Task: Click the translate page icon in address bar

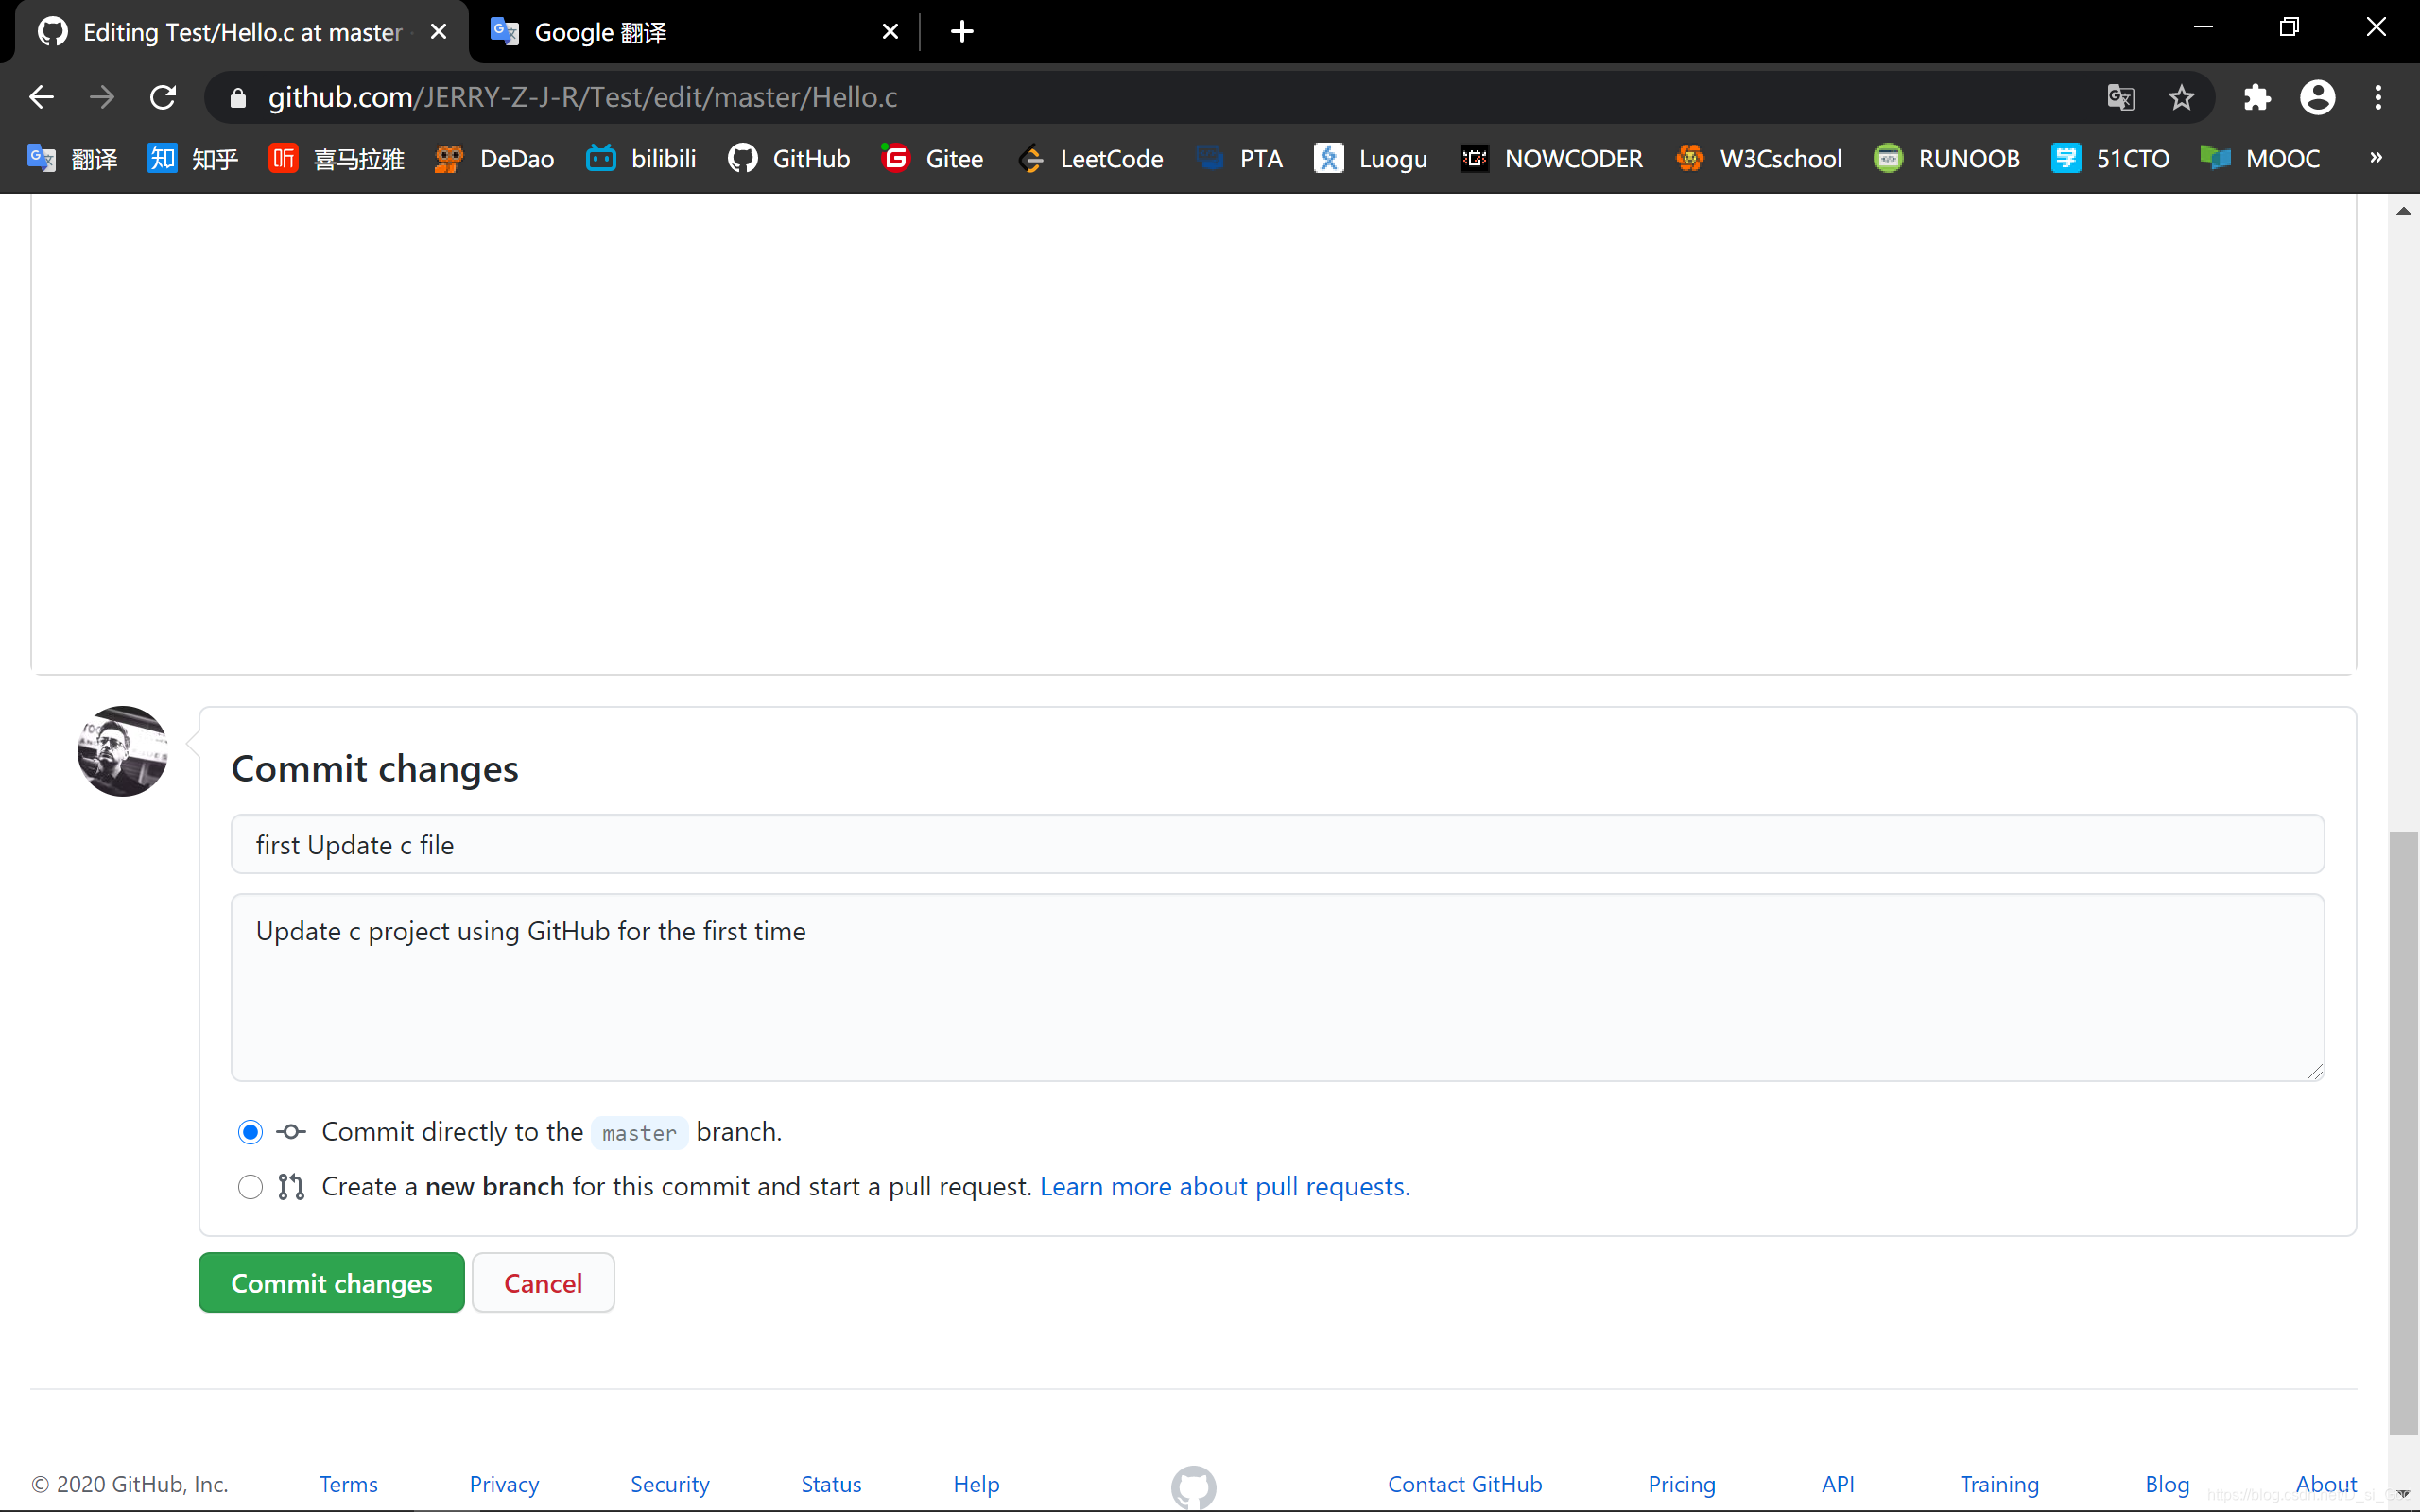Action: 2120,97
